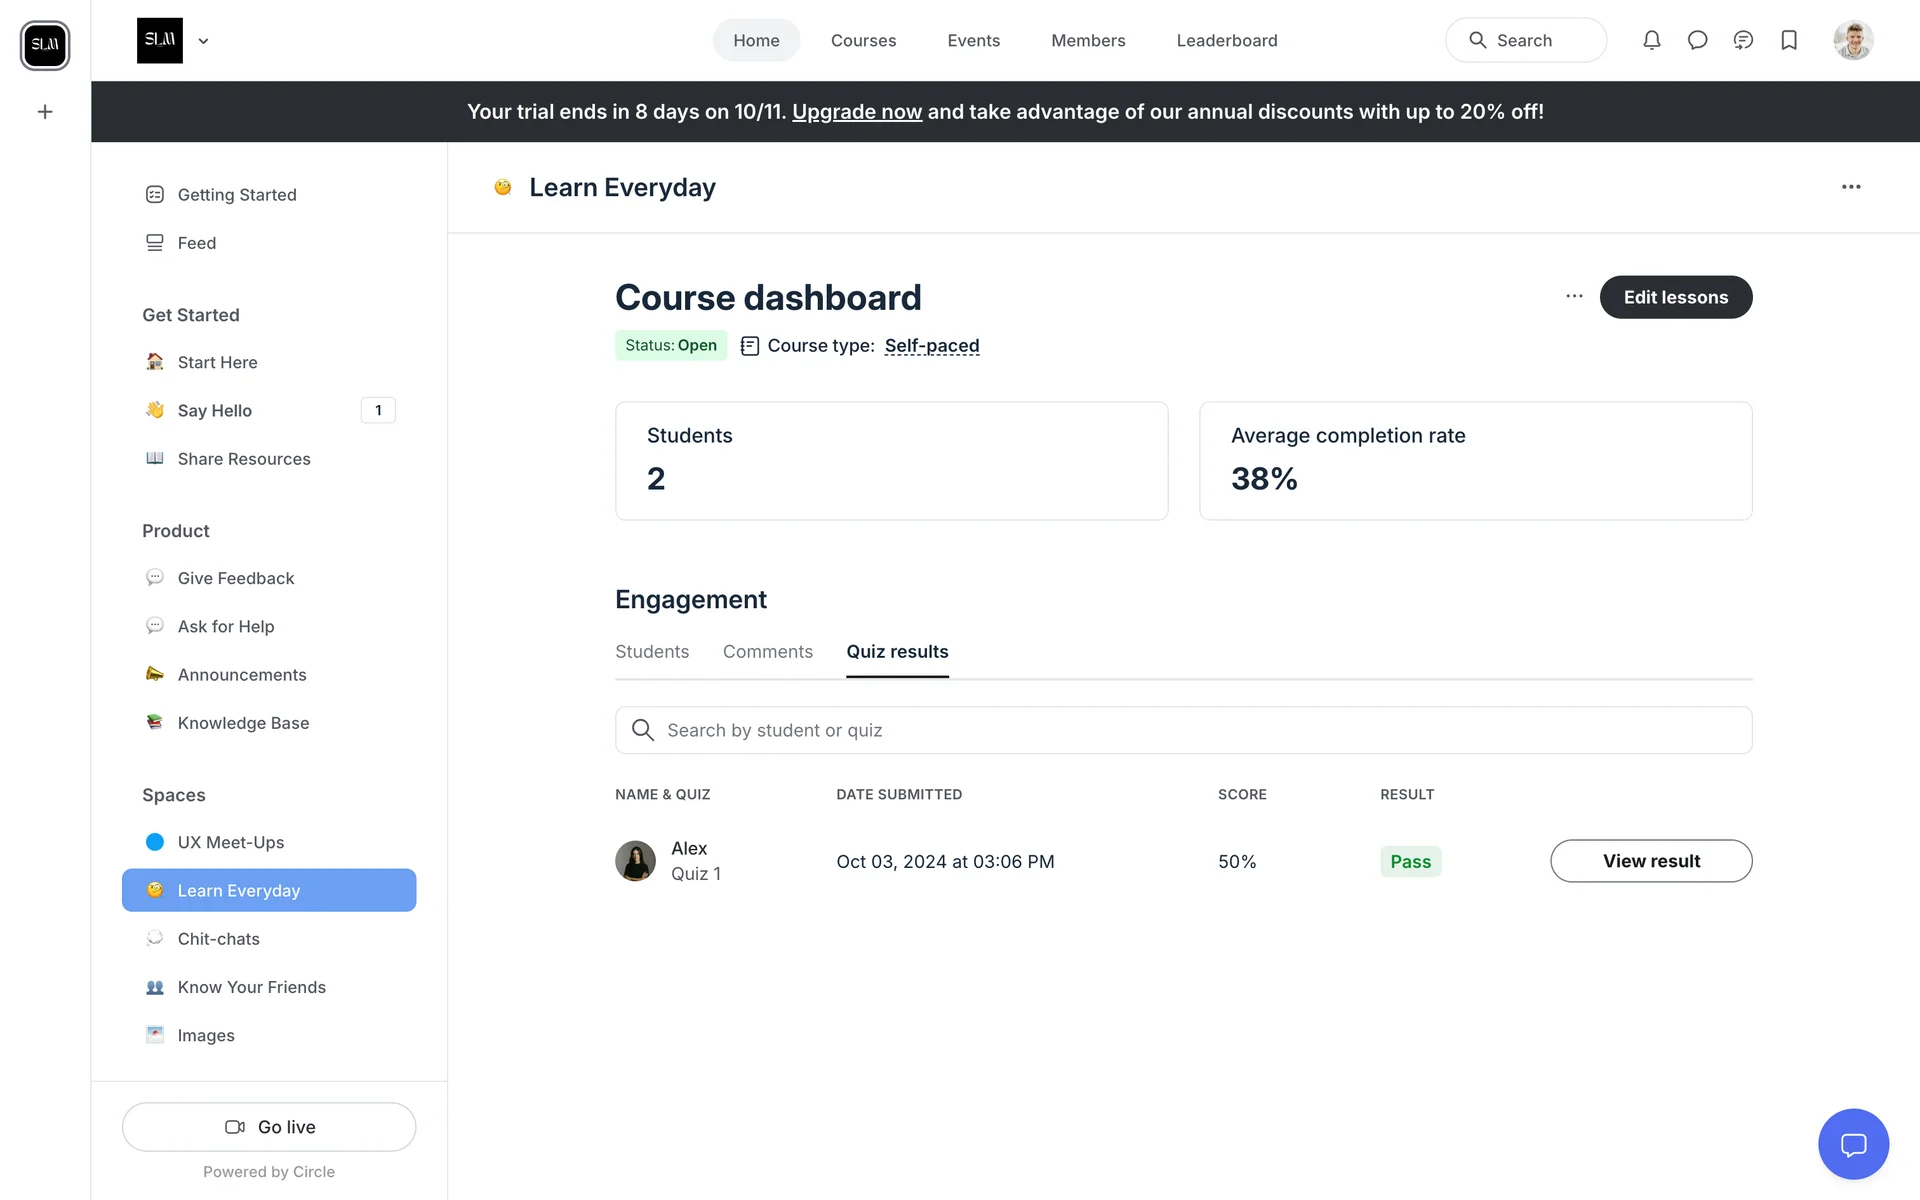Viewport: 1920px width, 1200px height.
Task: Change the Self-paced course type
Action: (931, 346)
